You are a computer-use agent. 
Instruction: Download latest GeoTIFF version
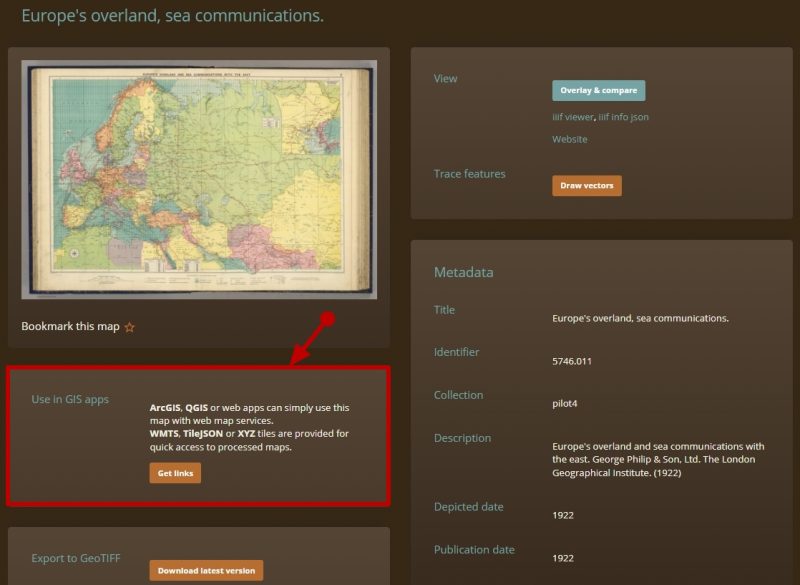[x=206, y=571]
